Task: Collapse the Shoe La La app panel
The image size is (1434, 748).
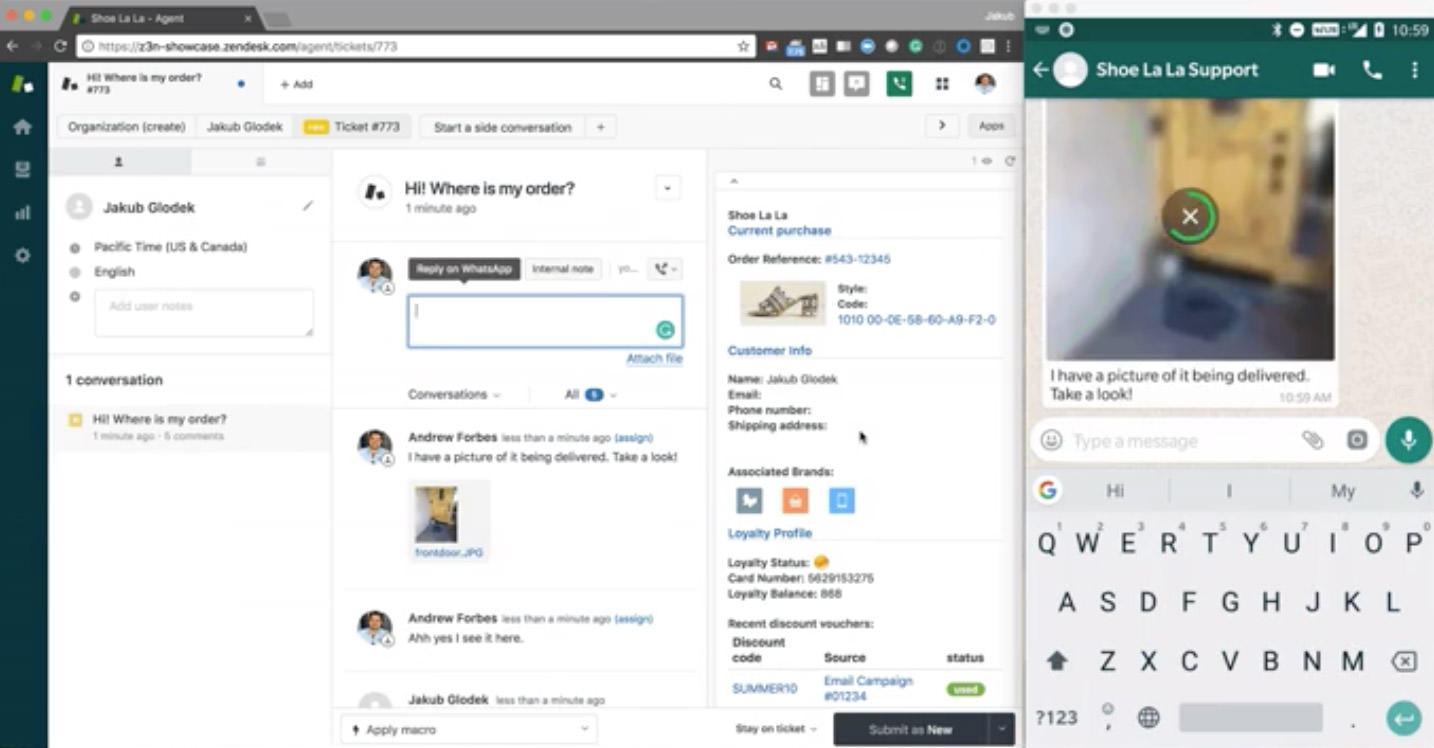Action: click(x=733, y=182)
